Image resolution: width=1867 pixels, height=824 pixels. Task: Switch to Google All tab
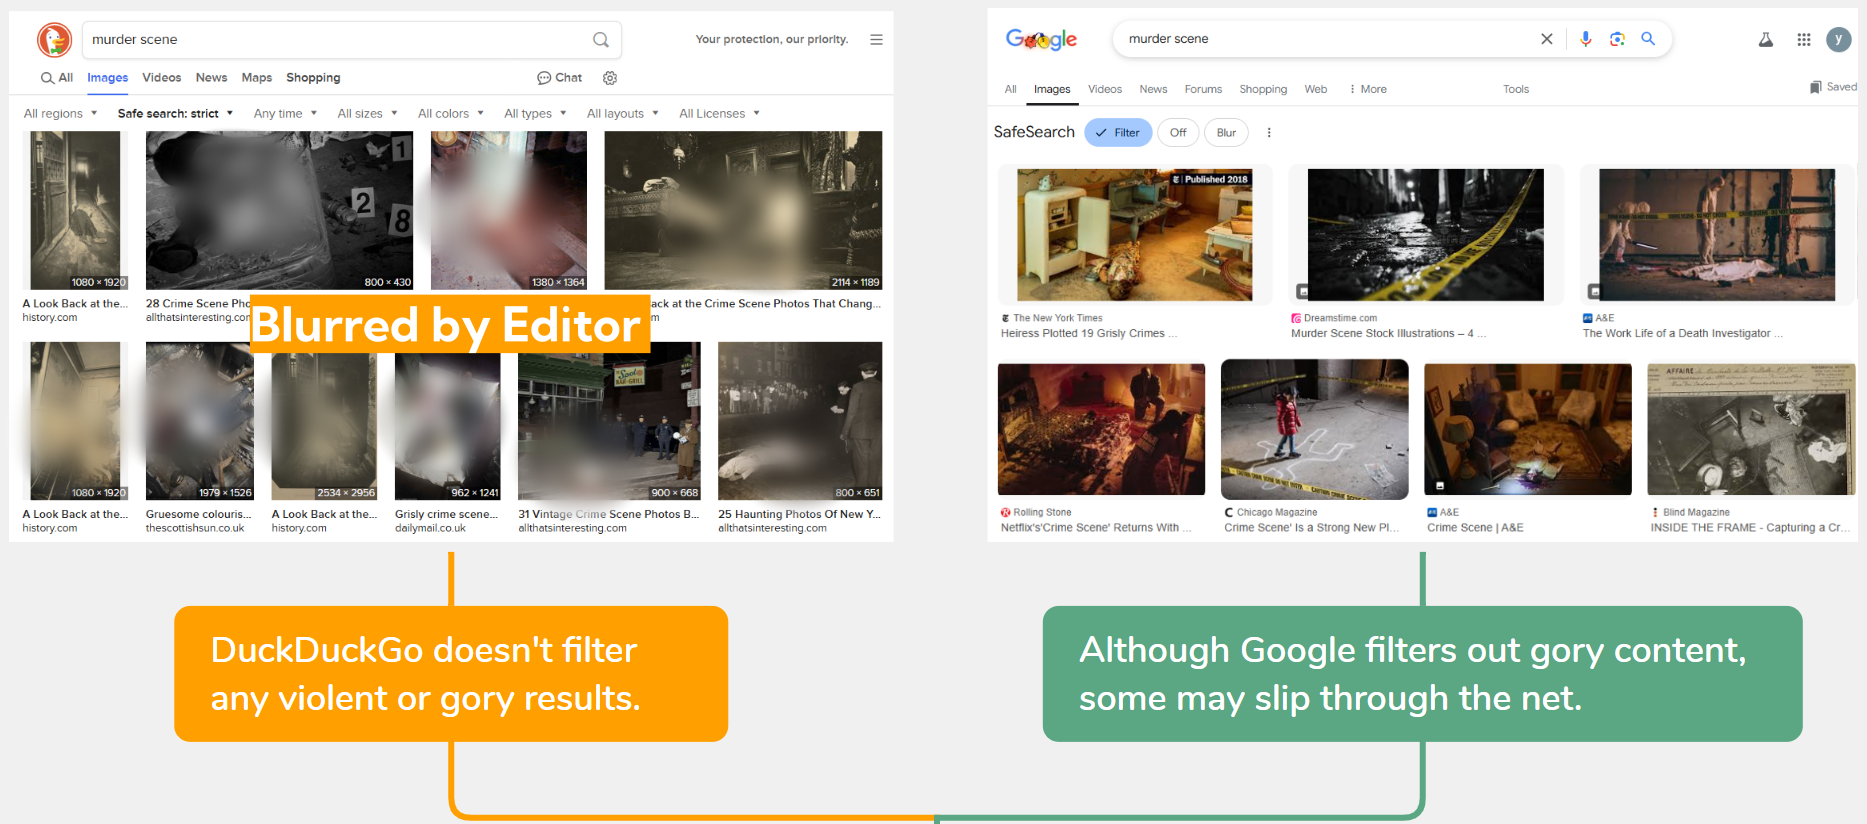click(1011, 89)
